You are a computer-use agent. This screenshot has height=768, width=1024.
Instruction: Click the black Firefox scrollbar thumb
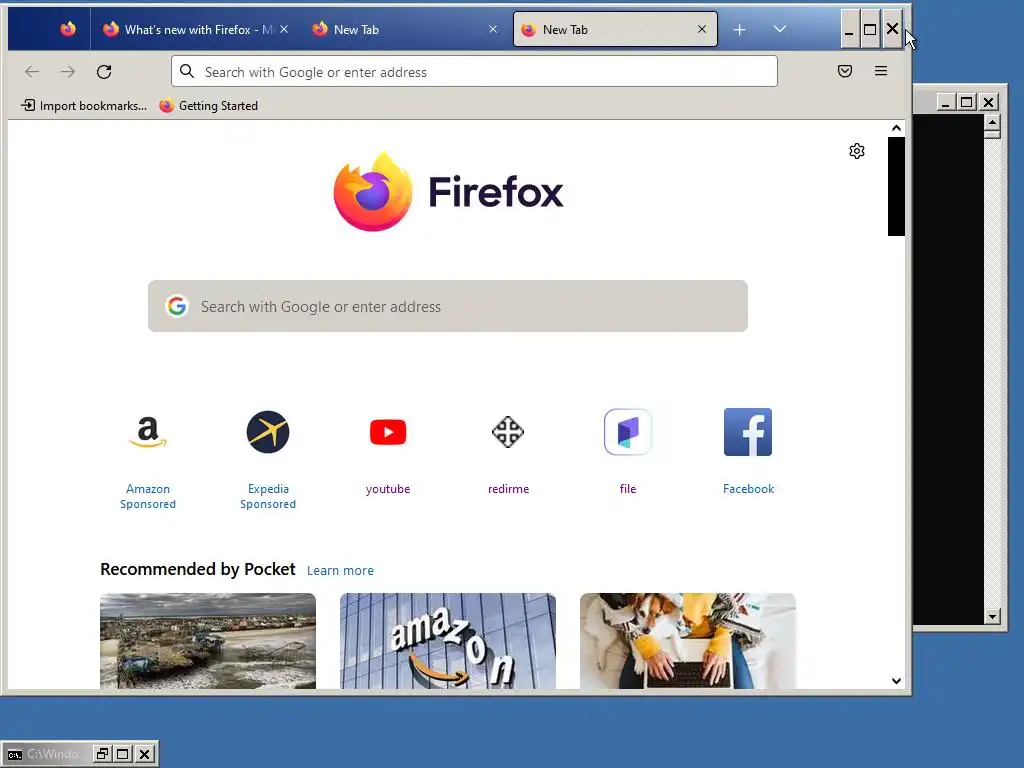tap(896, 186)
